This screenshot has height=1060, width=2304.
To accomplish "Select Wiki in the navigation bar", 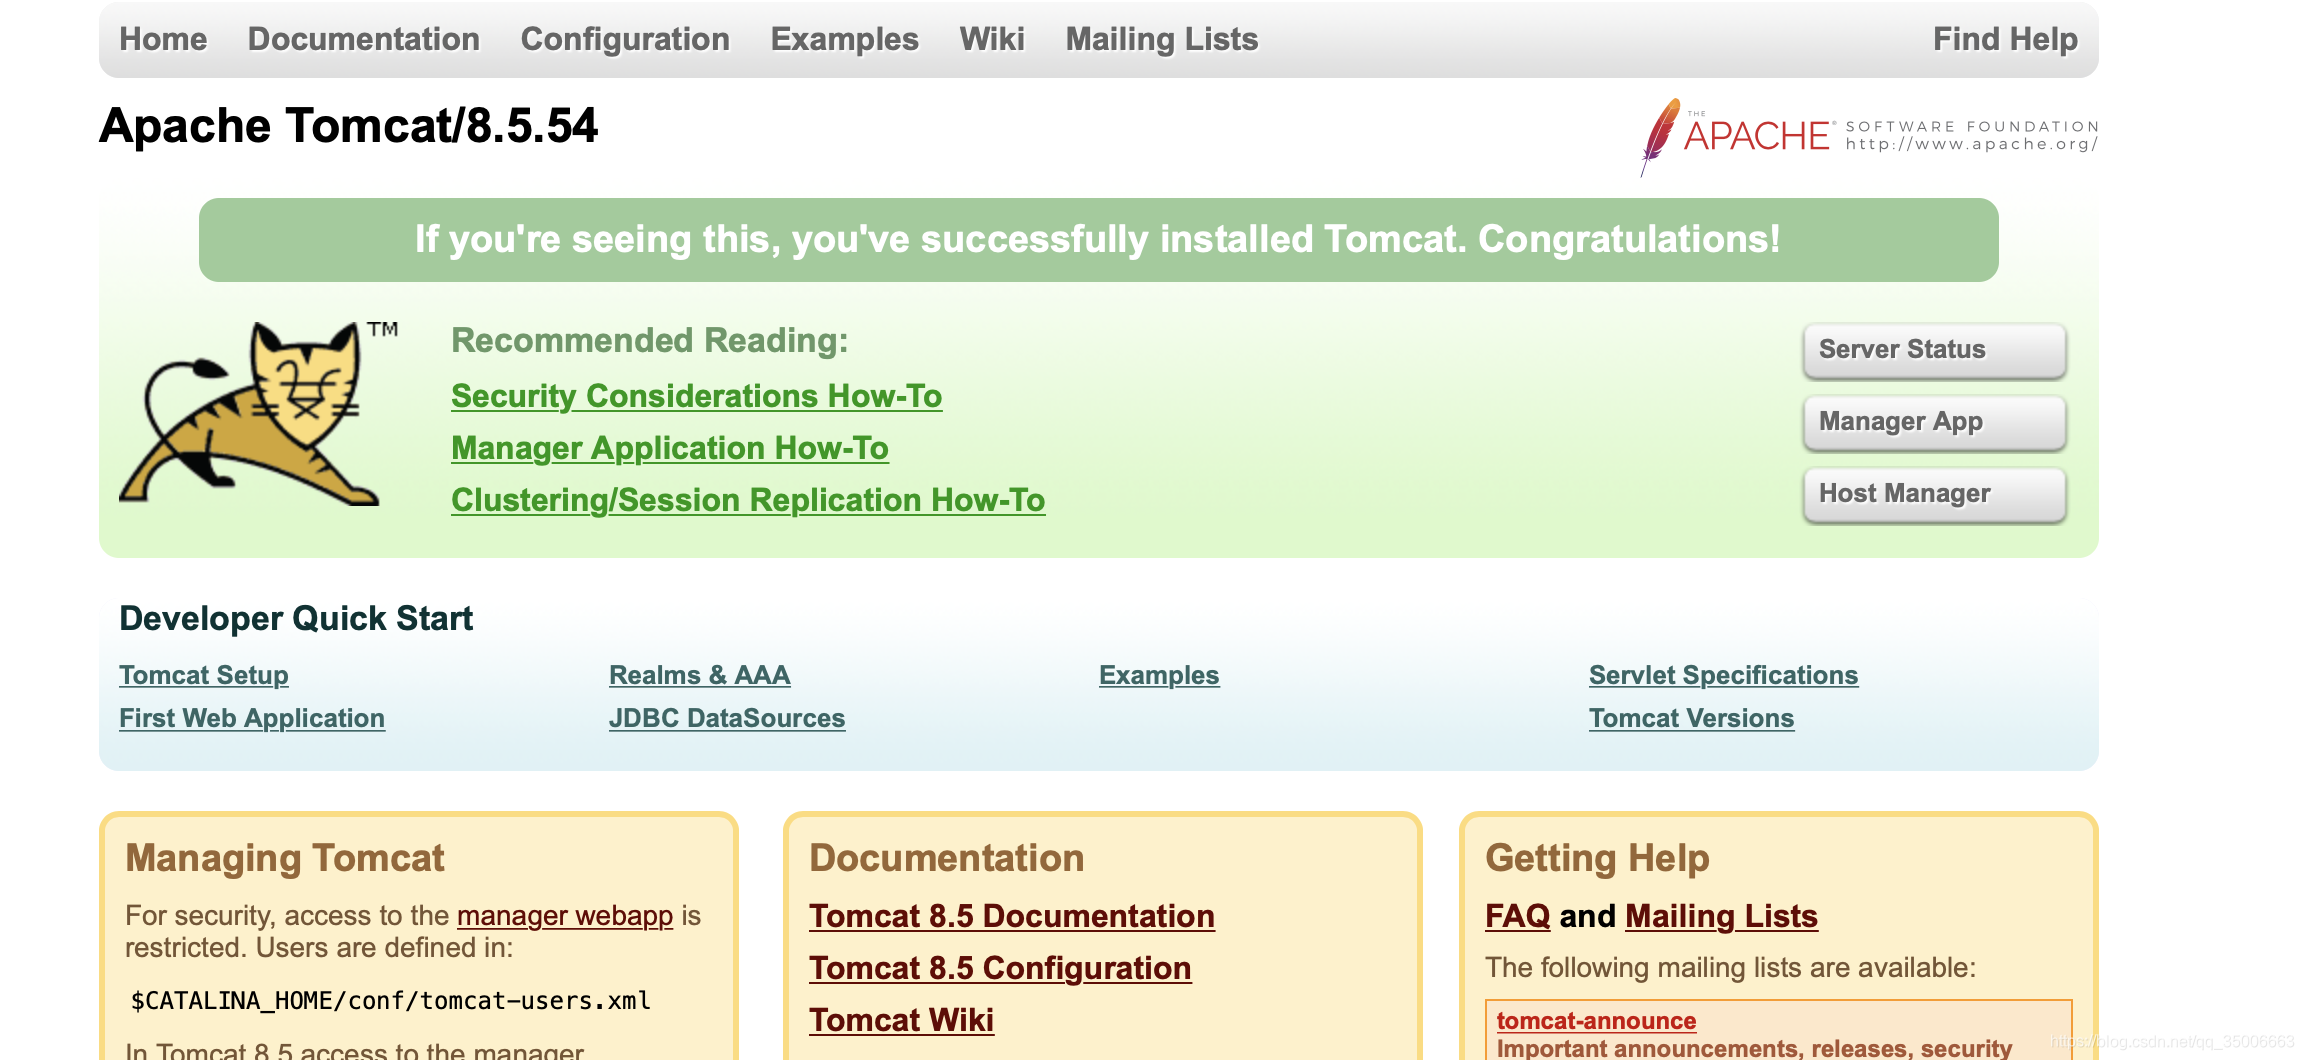I will [x=992, y=39].
